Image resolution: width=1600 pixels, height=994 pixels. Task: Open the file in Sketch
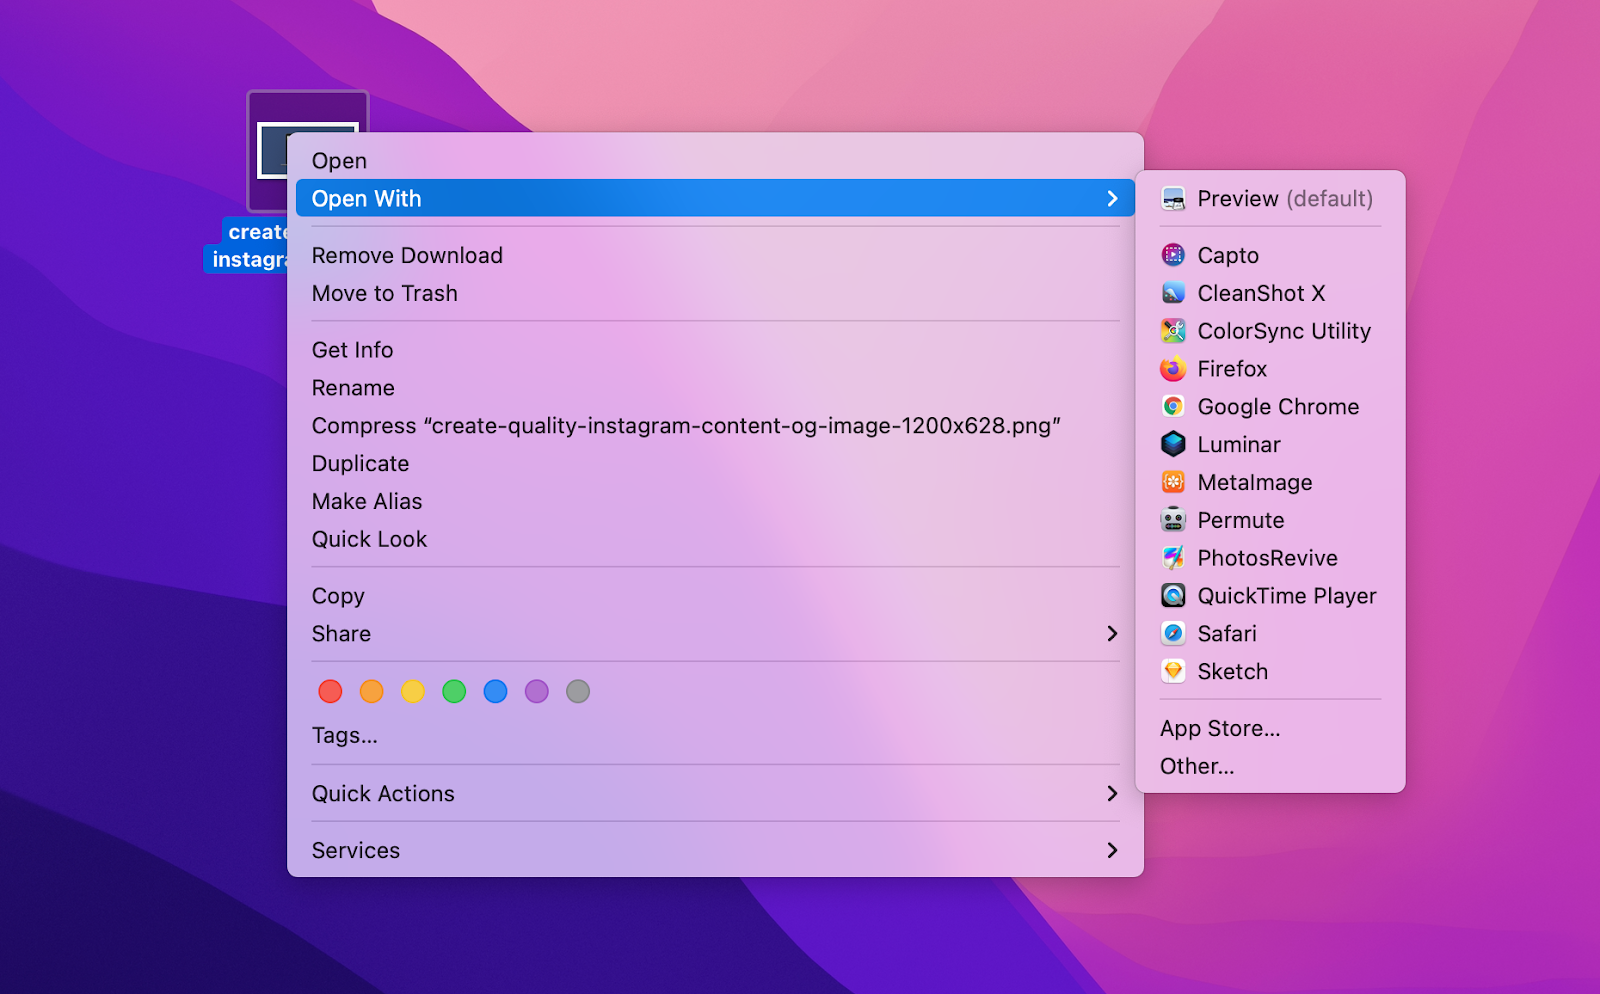point(1232,671)
